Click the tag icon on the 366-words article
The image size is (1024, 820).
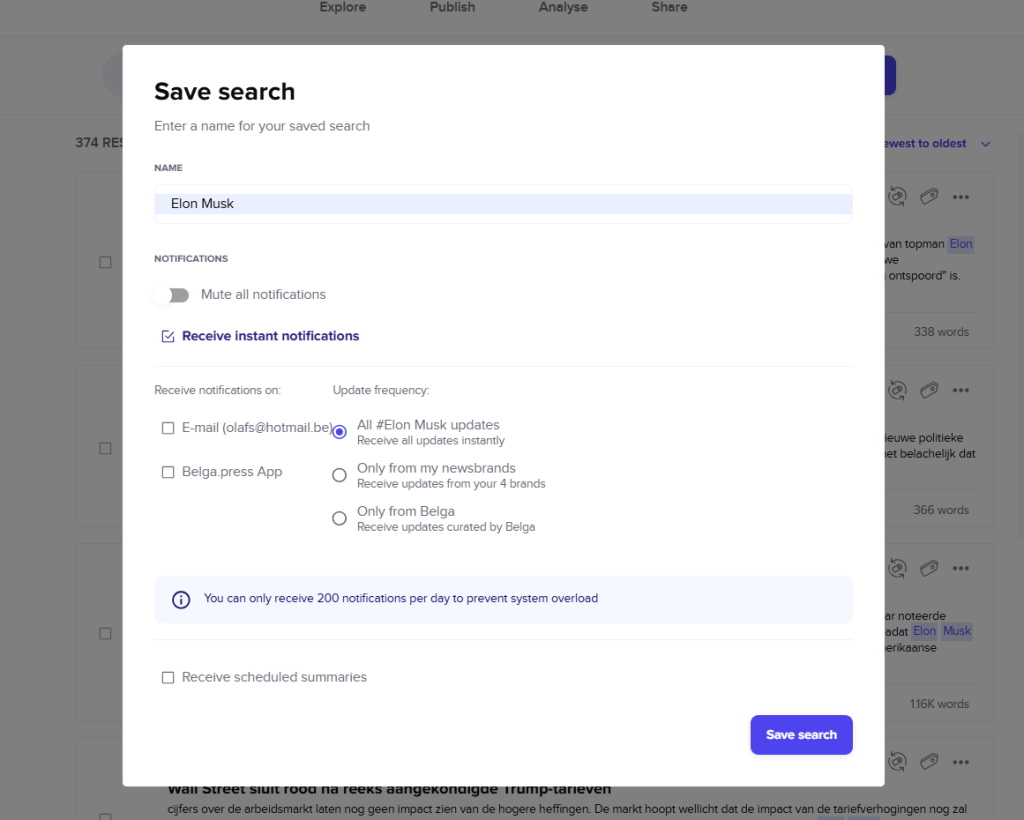[x=929, y=390]
